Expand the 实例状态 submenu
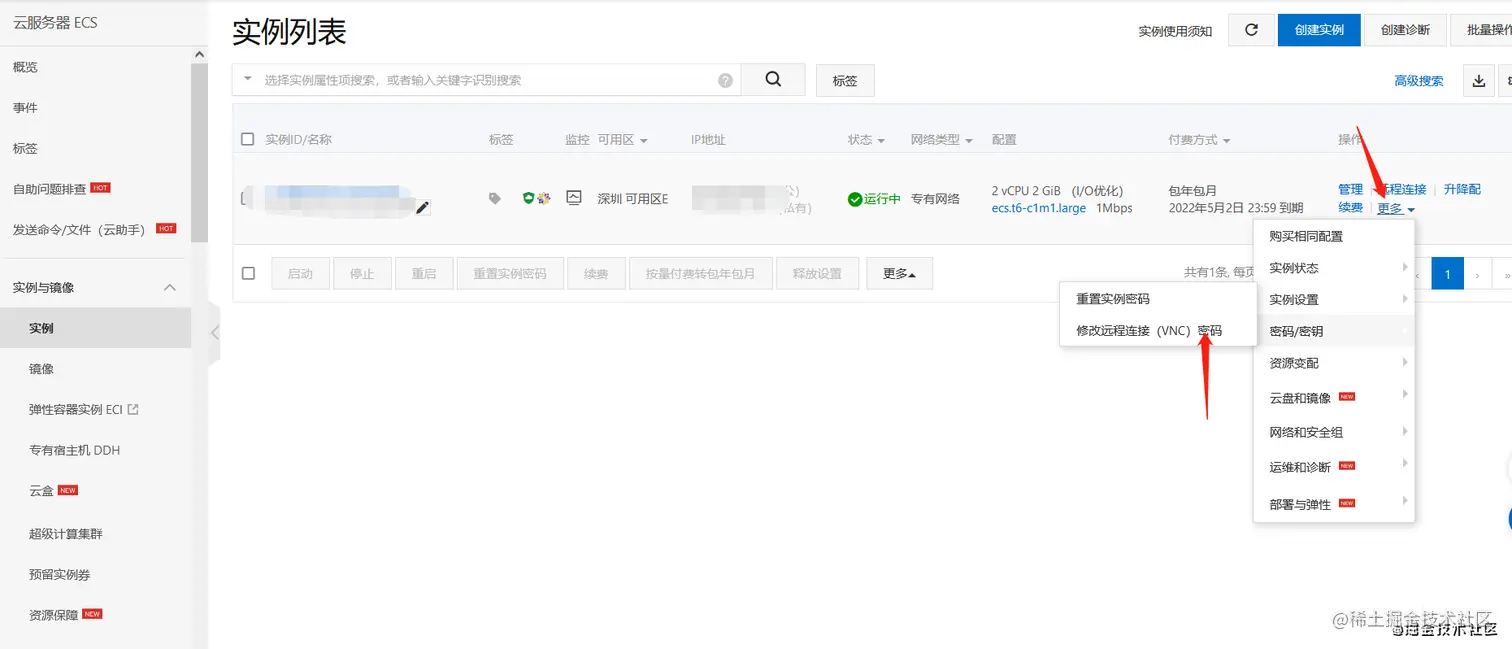The height and width of the screenshot is (649, 1512). 1334,268
